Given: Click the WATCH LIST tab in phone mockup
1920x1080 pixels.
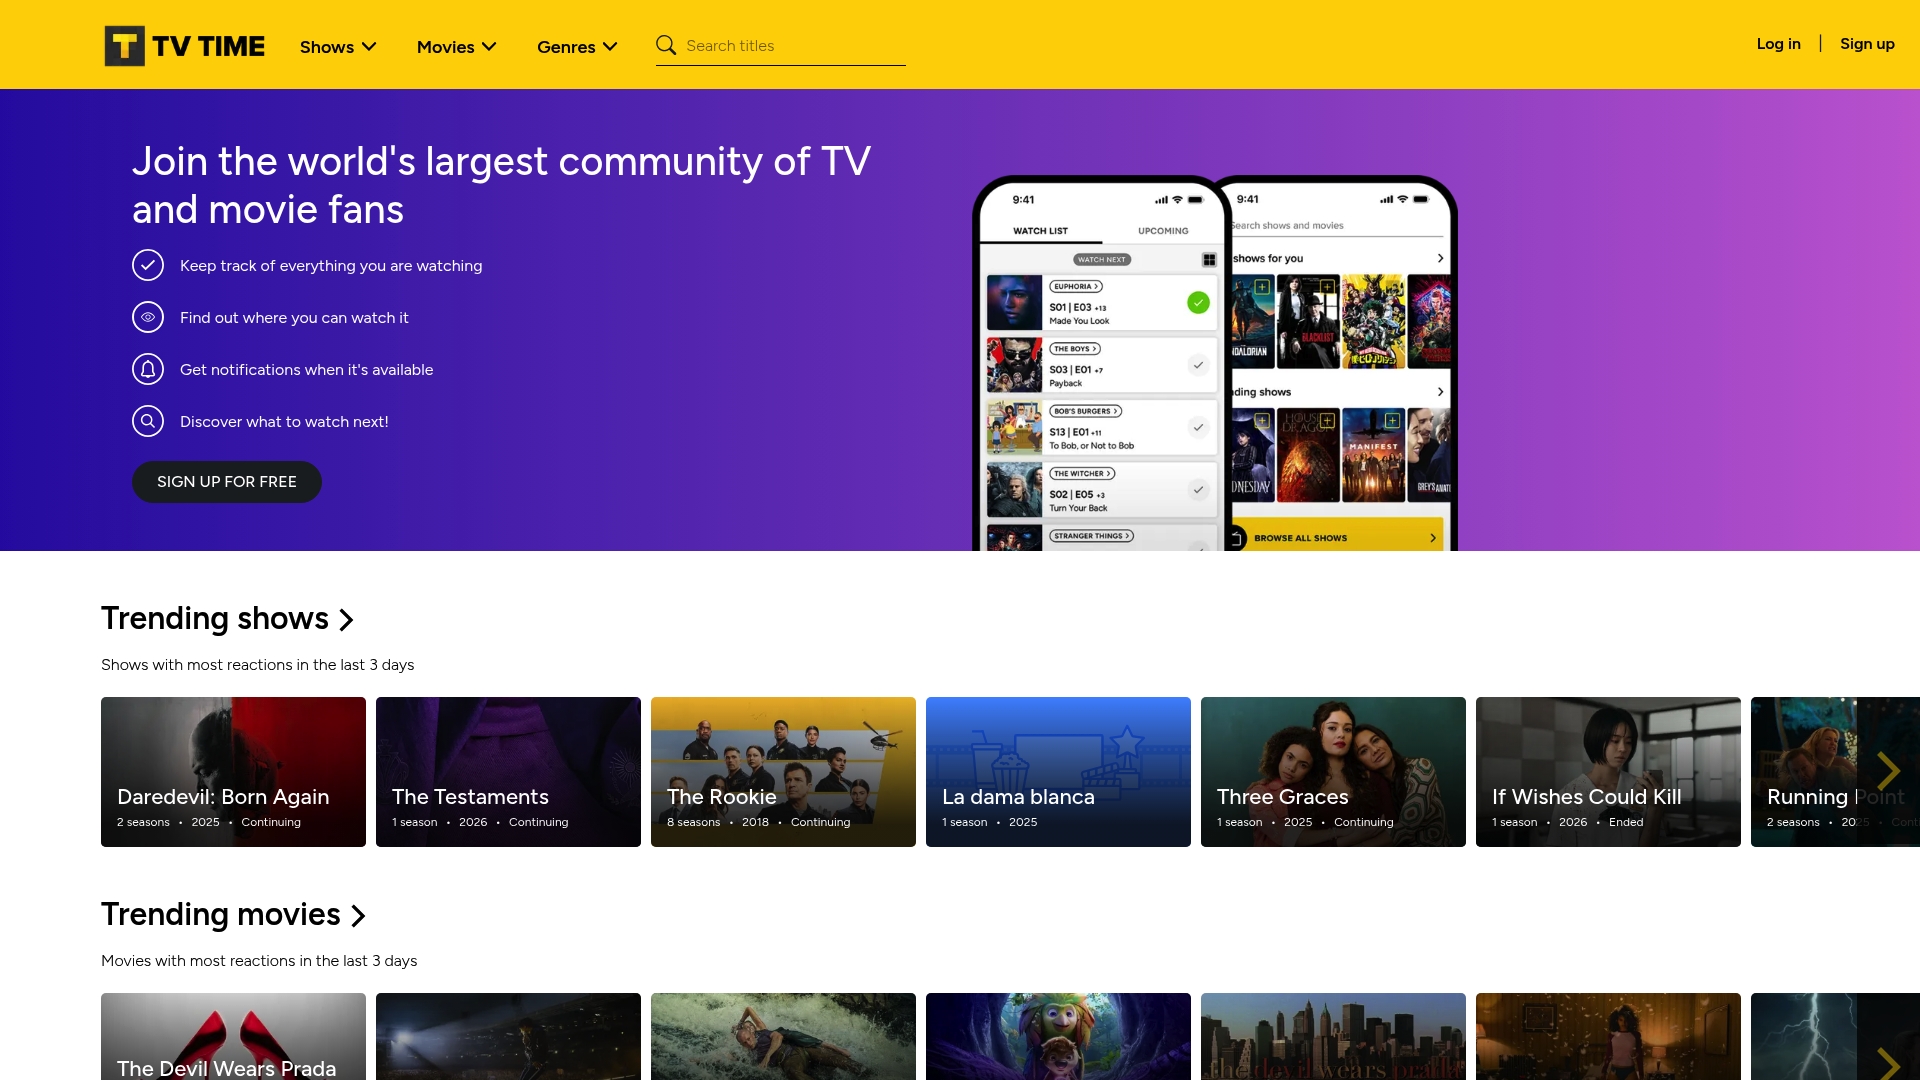Looking at the screenshot, I should 1040,231.
